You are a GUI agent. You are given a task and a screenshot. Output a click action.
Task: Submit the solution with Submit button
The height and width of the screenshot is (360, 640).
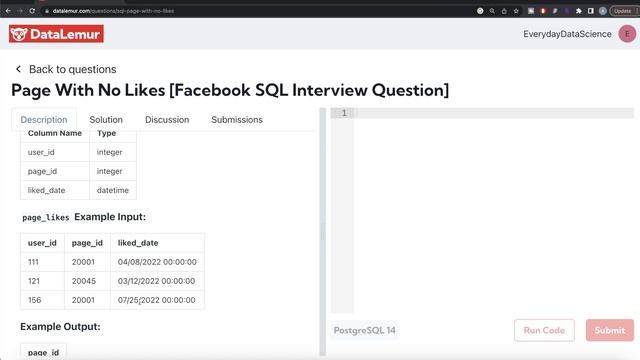click(609, 330)
